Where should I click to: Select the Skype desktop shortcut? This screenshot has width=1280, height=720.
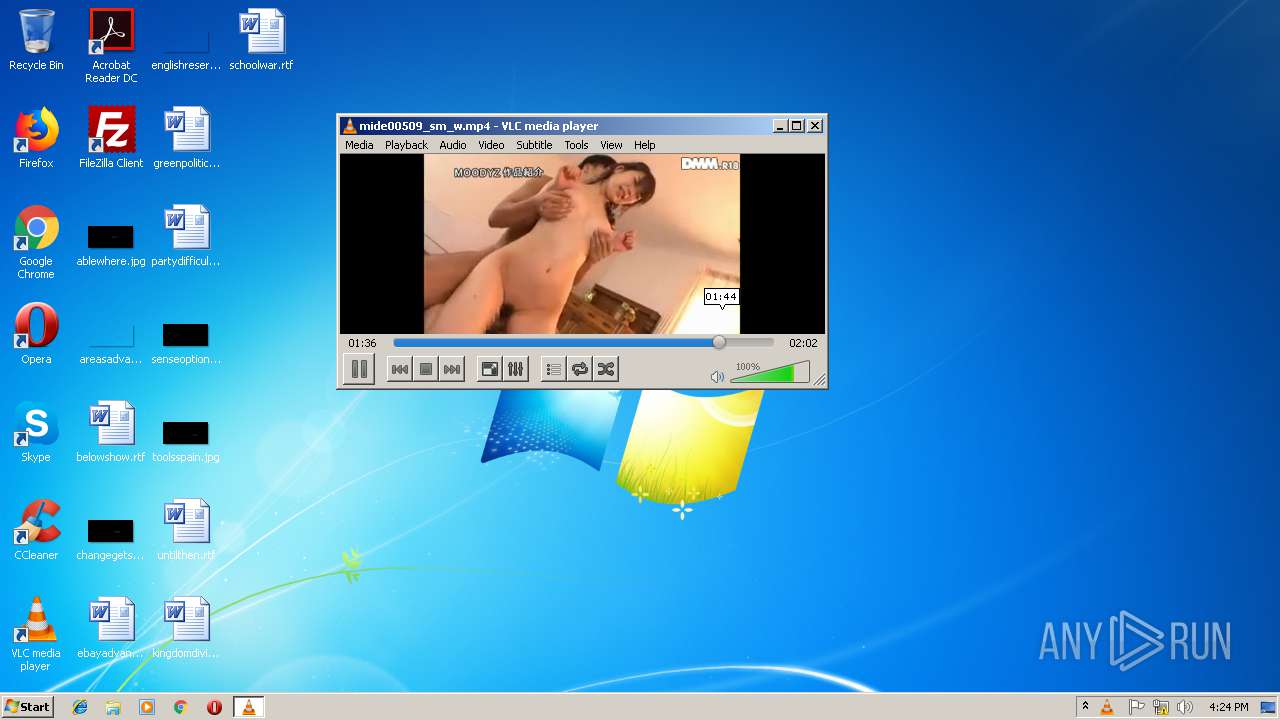[x=36, y=432]
